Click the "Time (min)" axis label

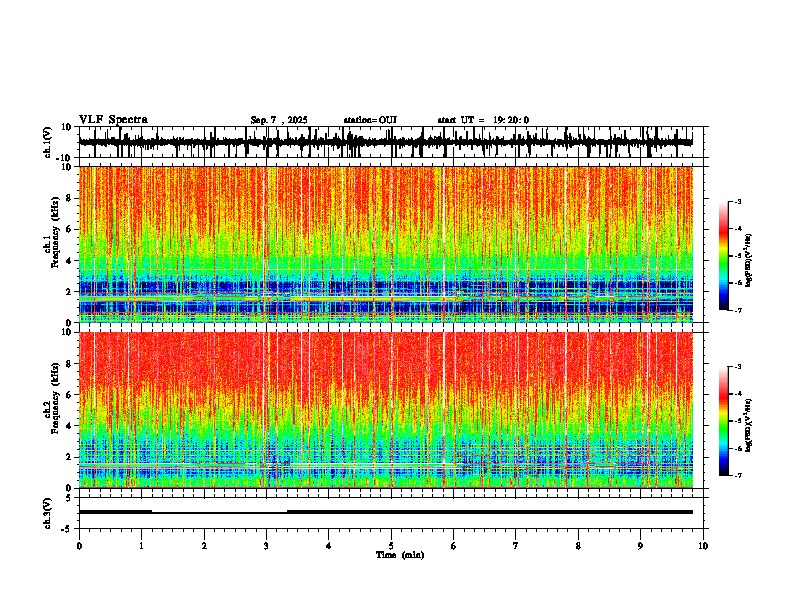tap(400, 555)
